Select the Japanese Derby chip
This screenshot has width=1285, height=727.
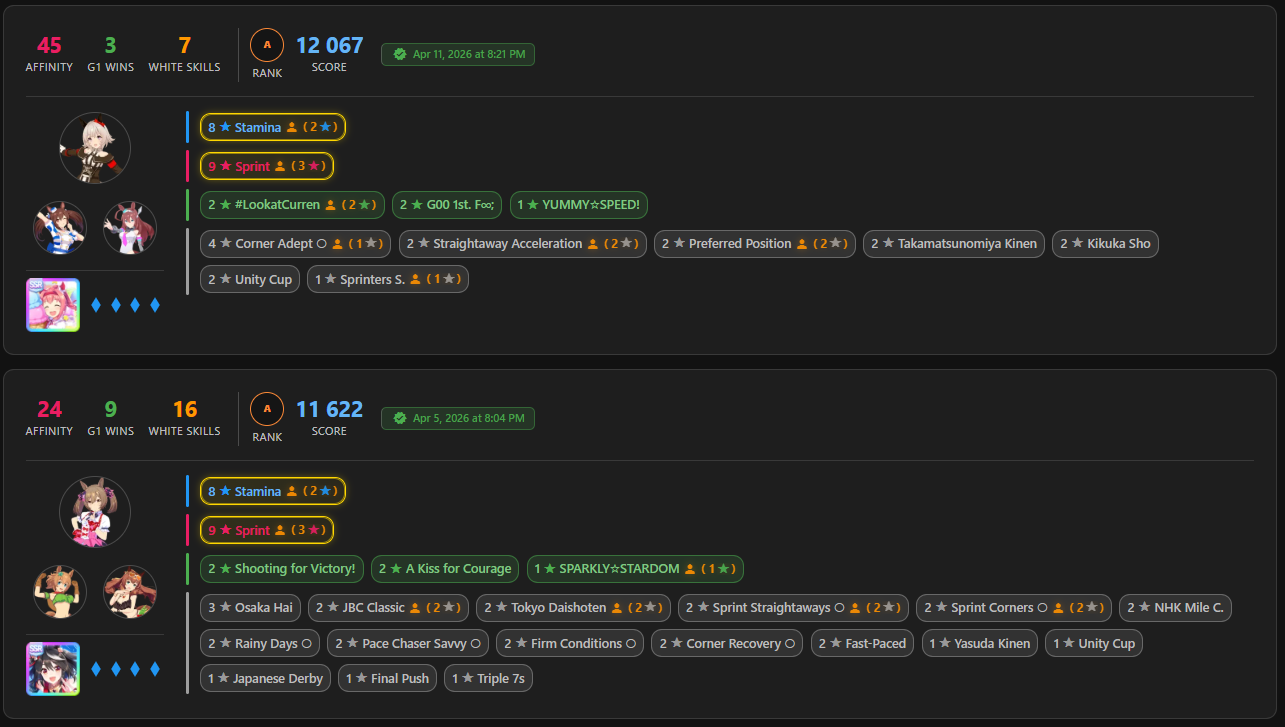click(265, 678)
